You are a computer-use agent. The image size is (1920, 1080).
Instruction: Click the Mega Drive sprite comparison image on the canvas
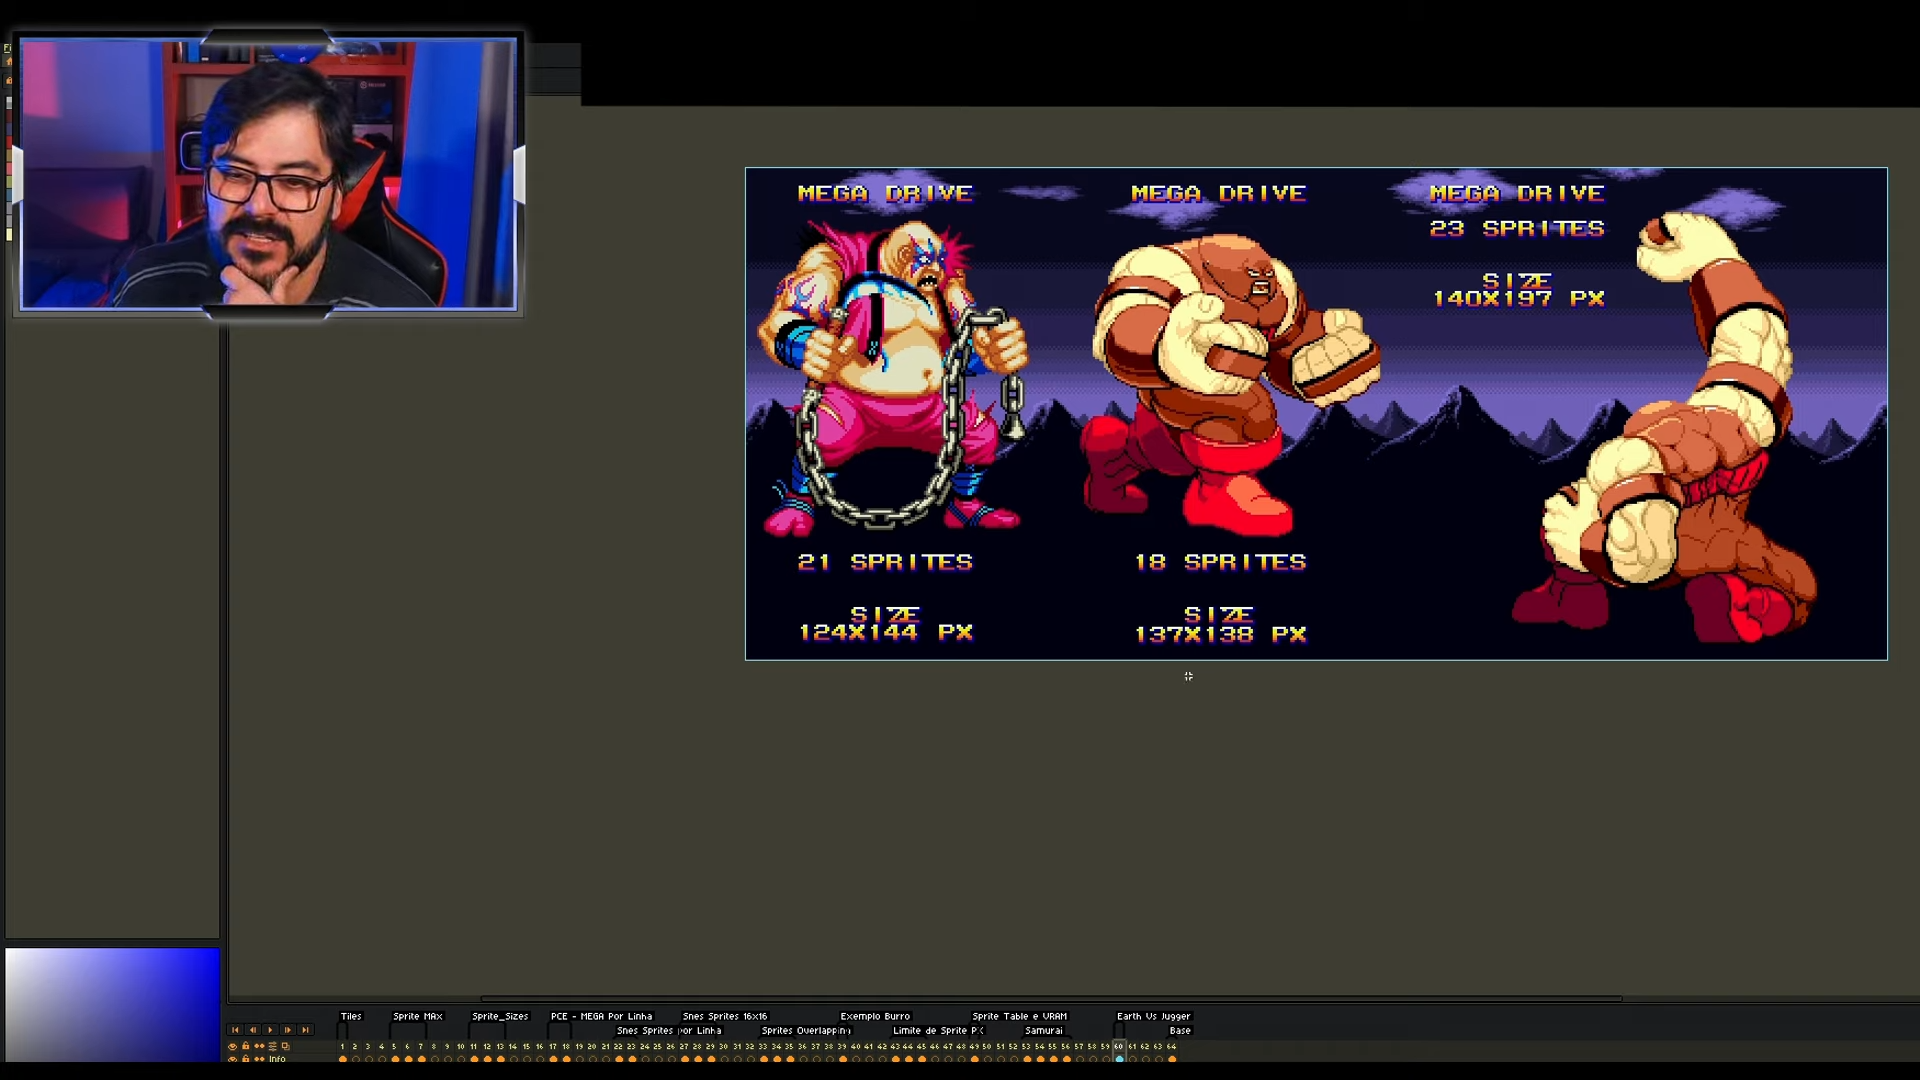tap(1316, 413)
